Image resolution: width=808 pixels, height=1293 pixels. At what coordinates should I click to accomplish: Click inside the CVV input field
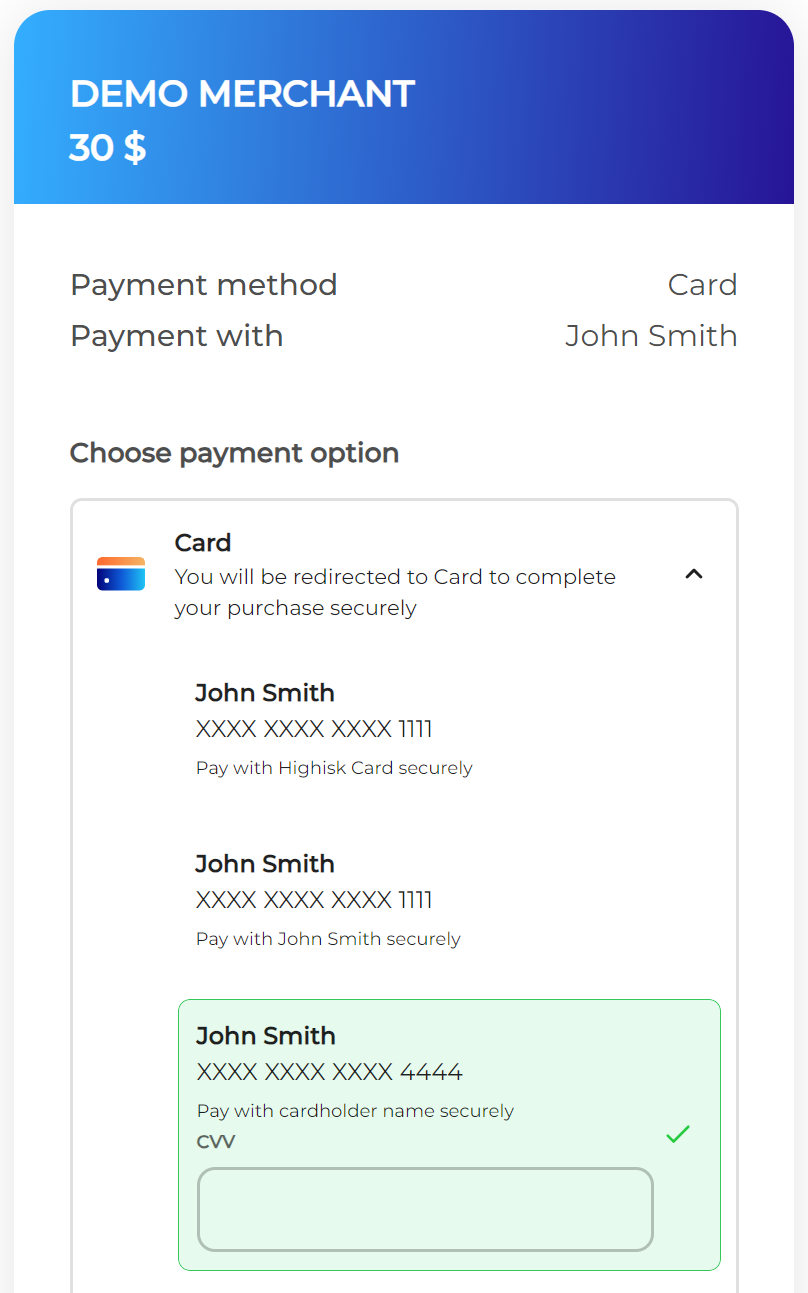click(x=425, y=1209)
